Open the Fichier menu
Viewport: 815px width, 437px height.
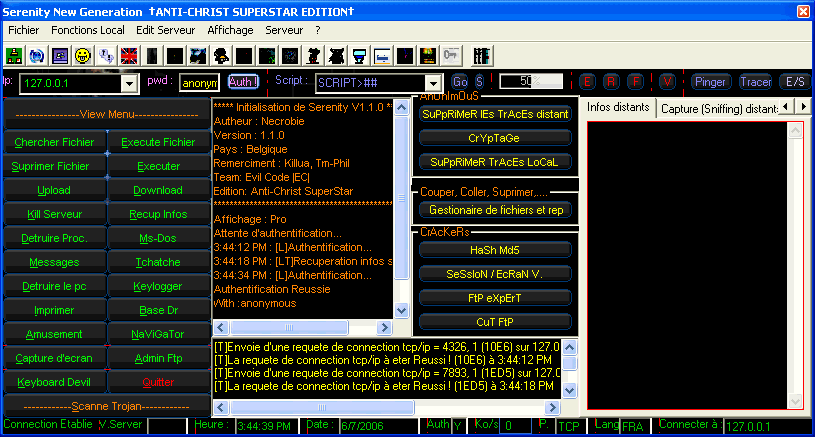coord(23,30)
